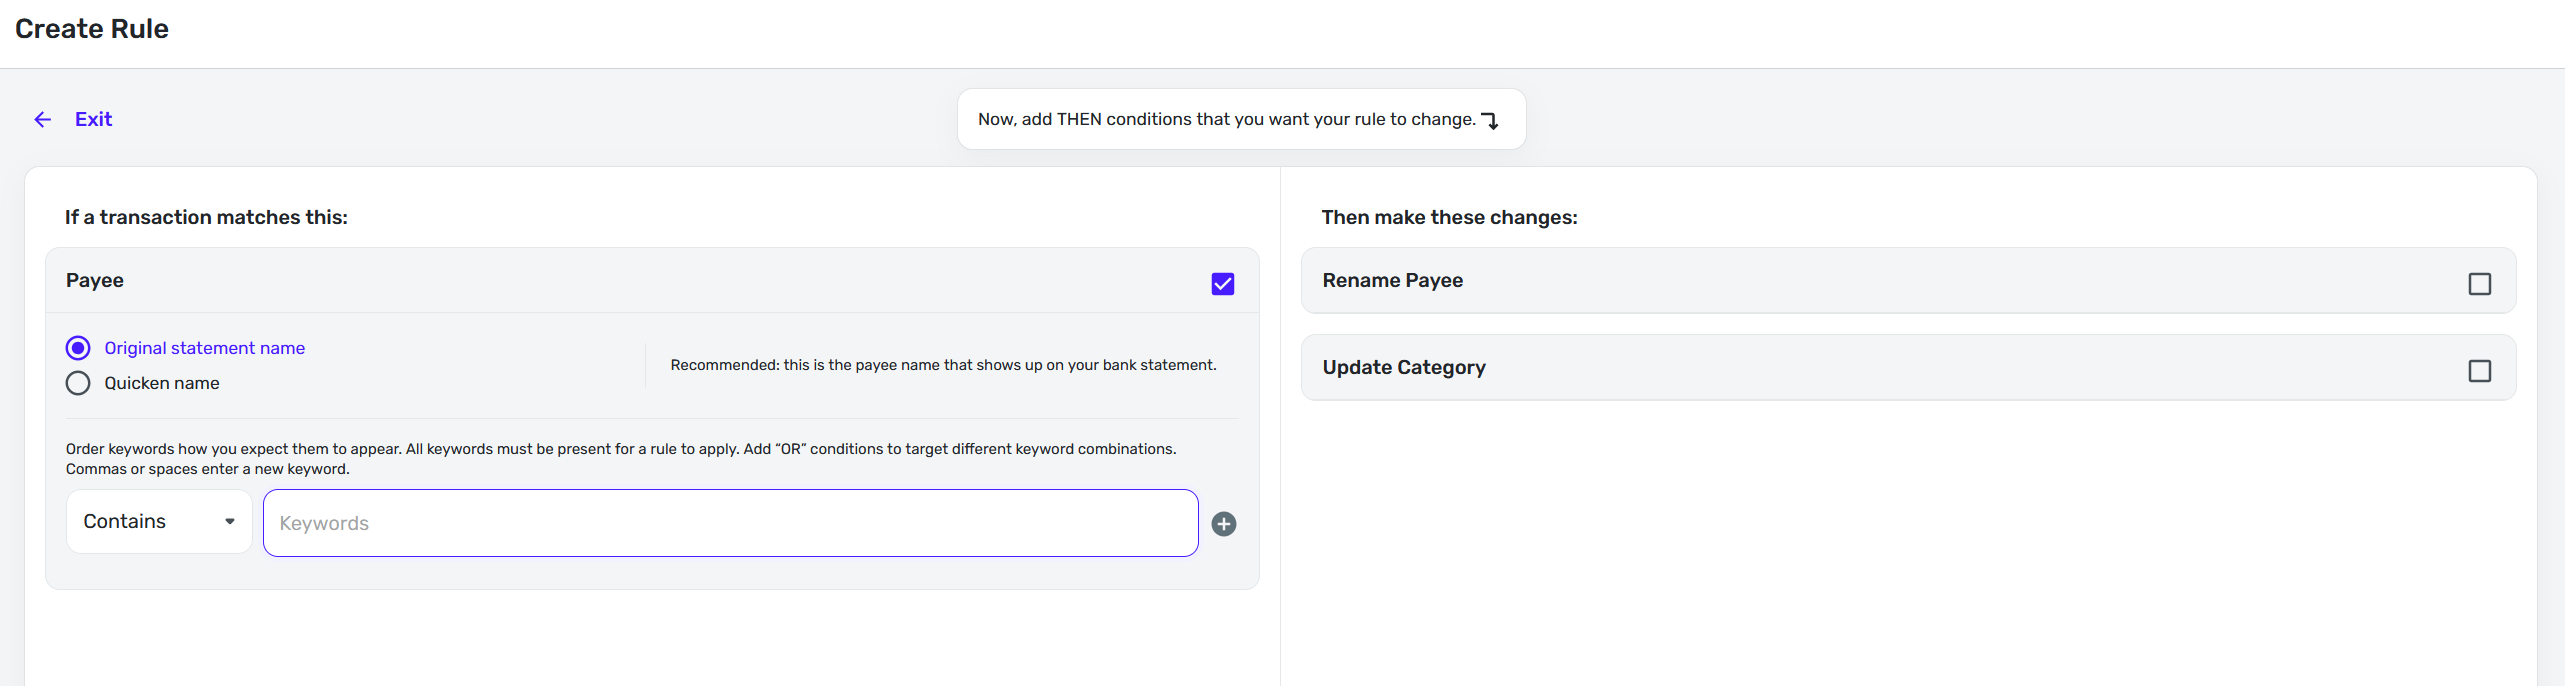Enable the Rename Payee checkbox

[2479, 284]
